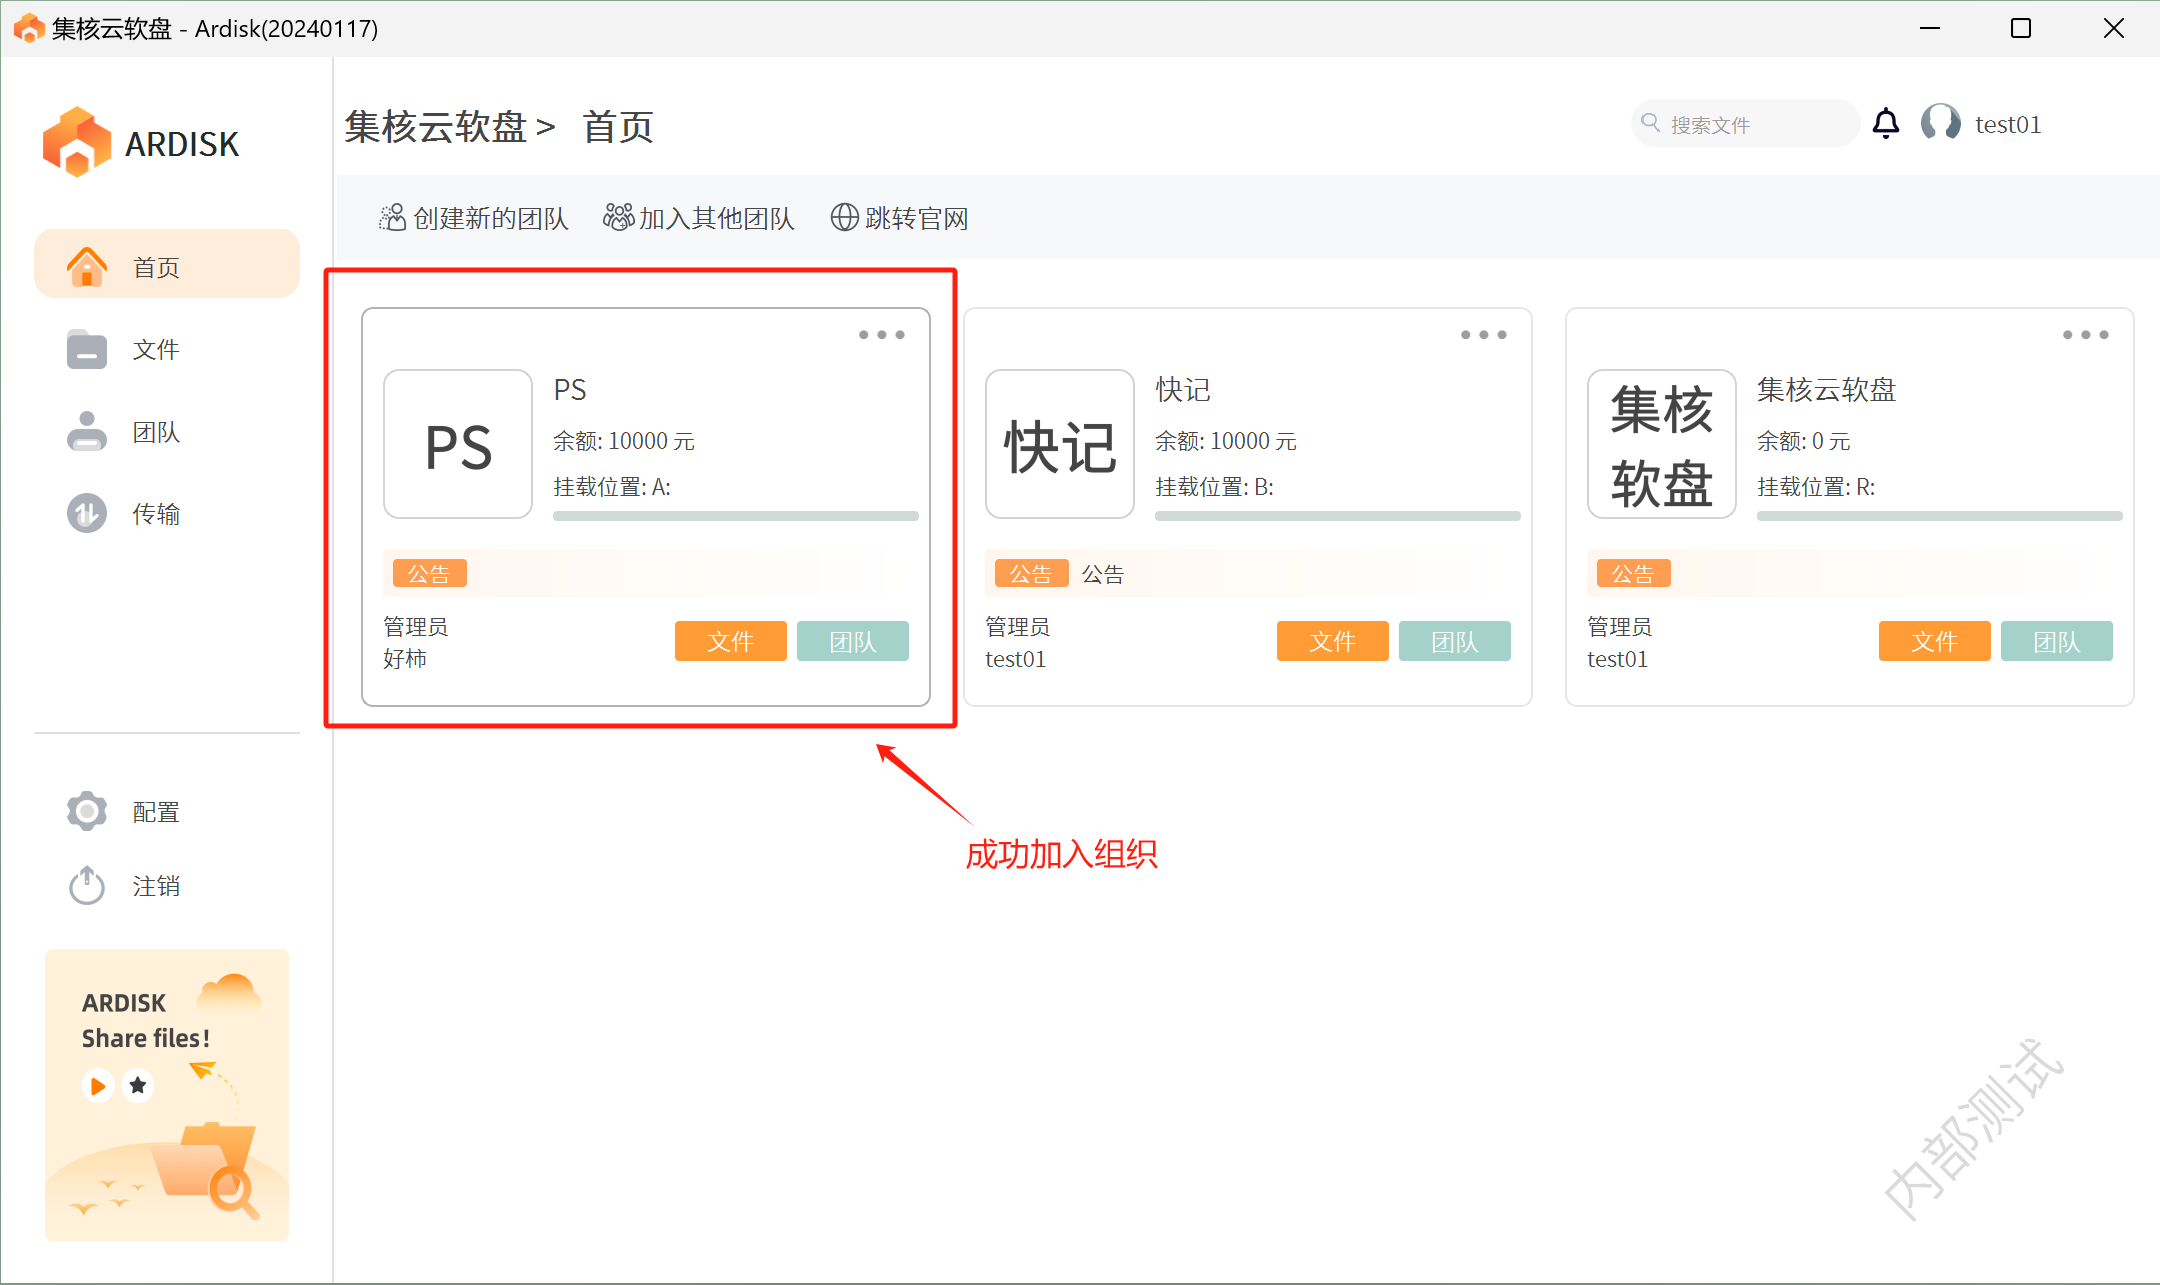This screenshot has height=1285, width=2160.
Task: Open the 配置 gear settings icon
Action: pyautogui.click(x=87, y=811)
